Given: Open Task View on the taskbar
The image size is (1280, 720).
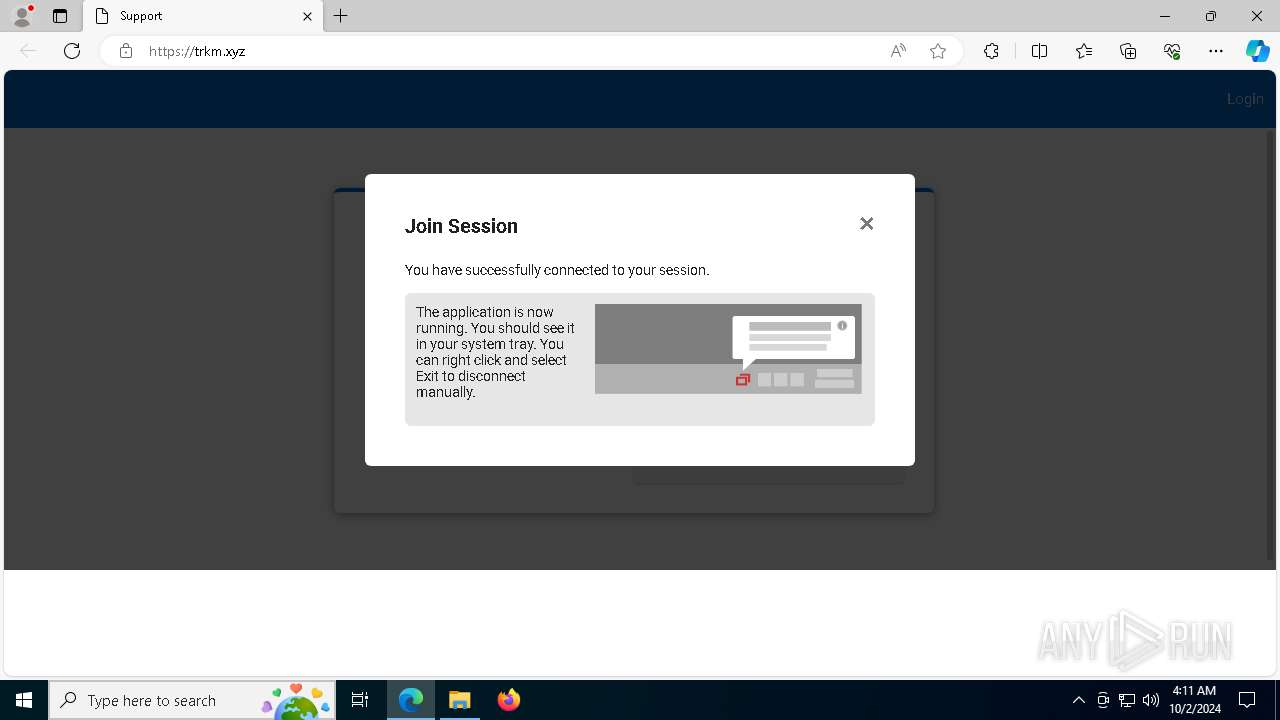Looking at the screenshot, I should [x=360, y=700].
